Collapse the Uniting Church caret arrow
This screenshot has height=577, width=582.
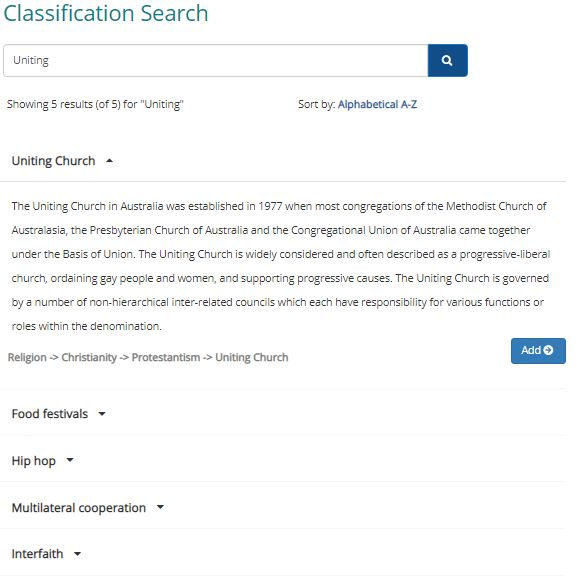pos(109,161)
